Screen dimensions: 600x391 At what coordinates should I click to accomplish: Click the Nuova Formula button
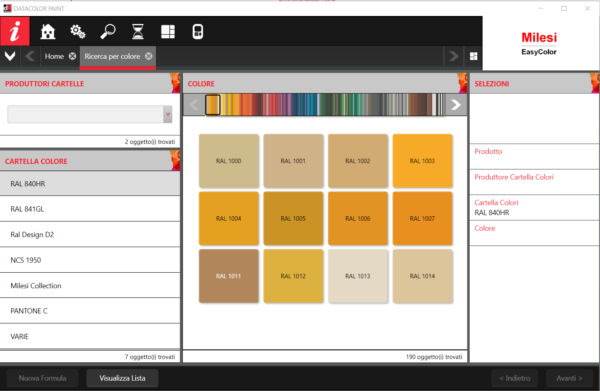pos(42,378)
